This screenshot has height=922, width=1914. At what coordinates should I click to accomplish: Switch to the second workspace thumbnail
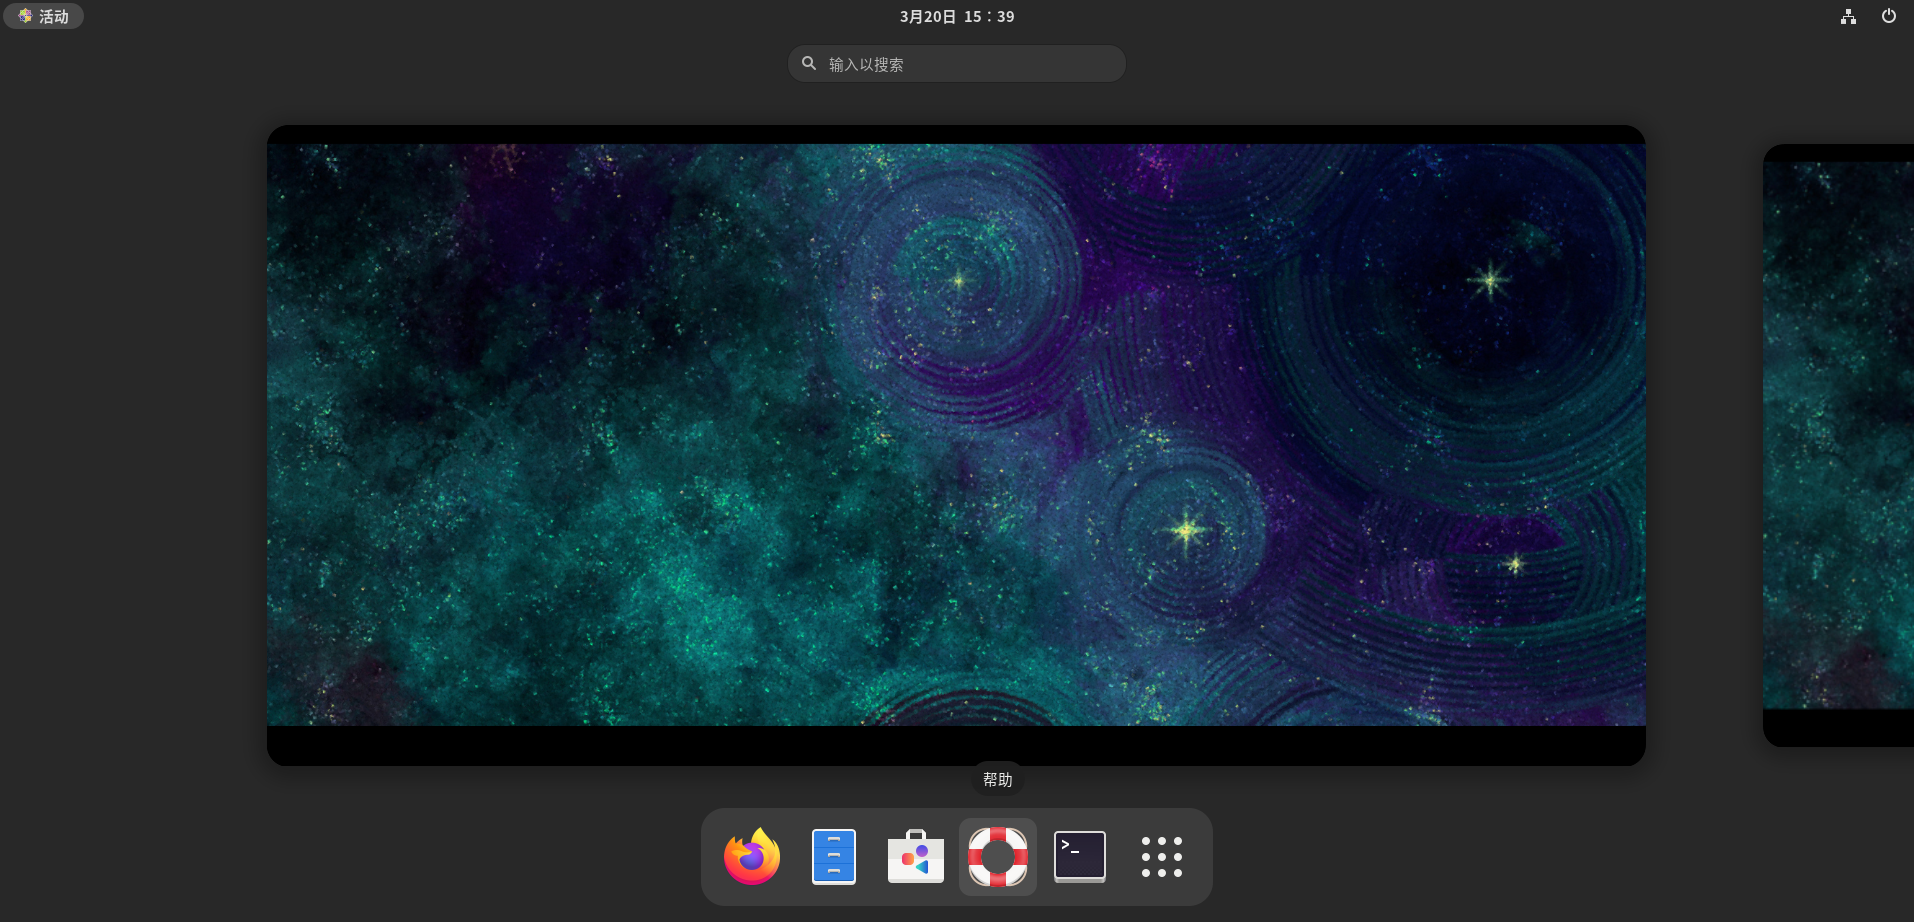pos(1838,445)
